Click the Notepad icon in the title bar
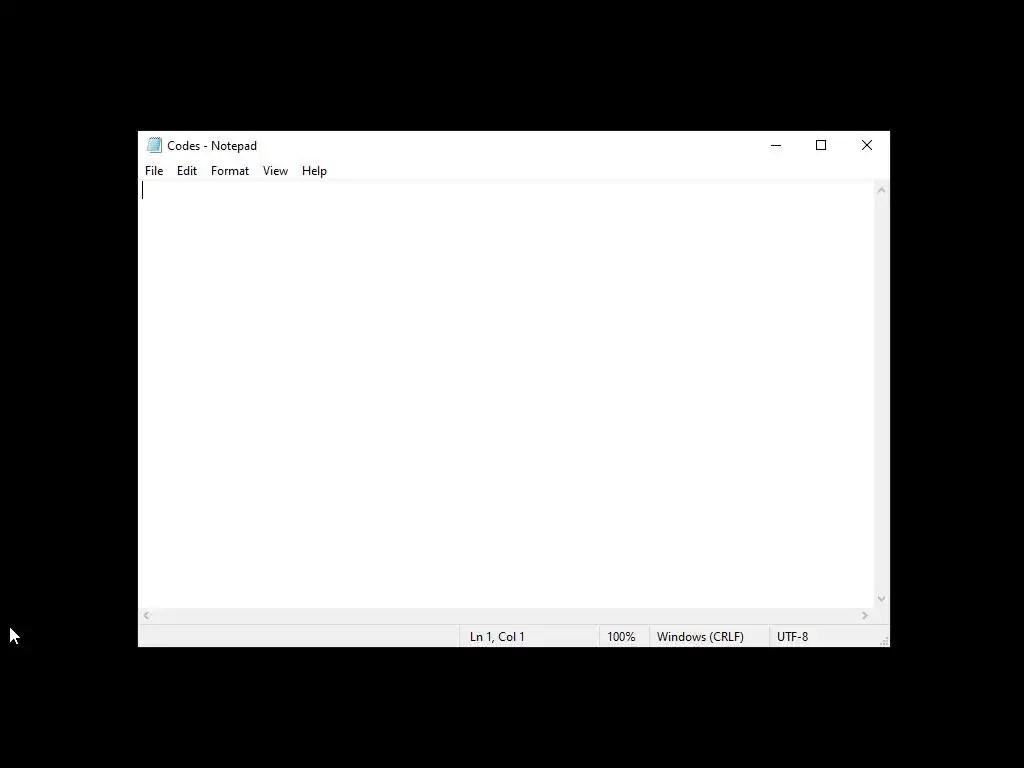 [154, 145]
